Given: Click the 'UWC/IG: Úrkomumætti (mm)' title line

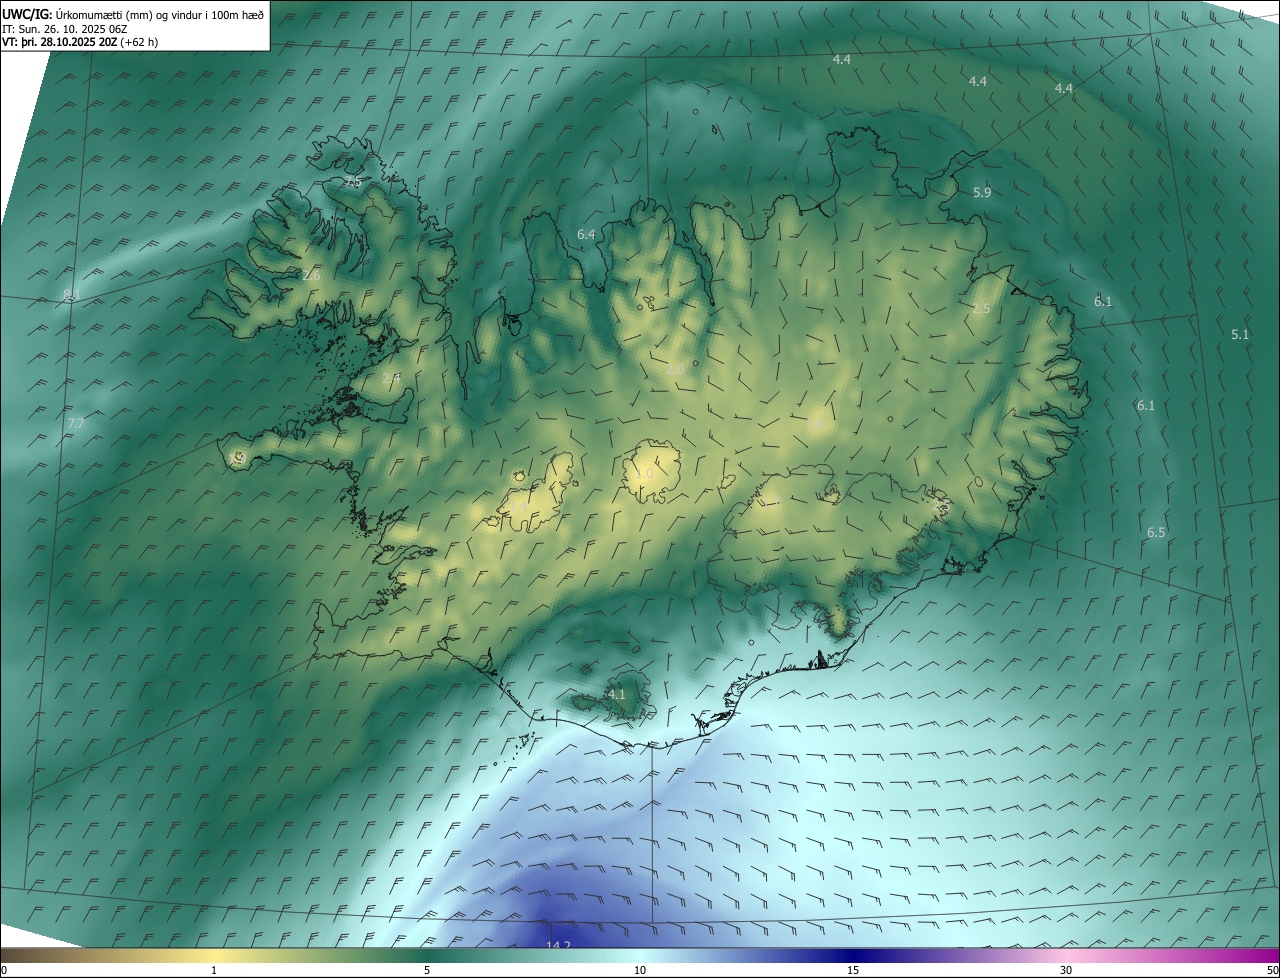Looking at the screenshot, I should coord(133,13).
